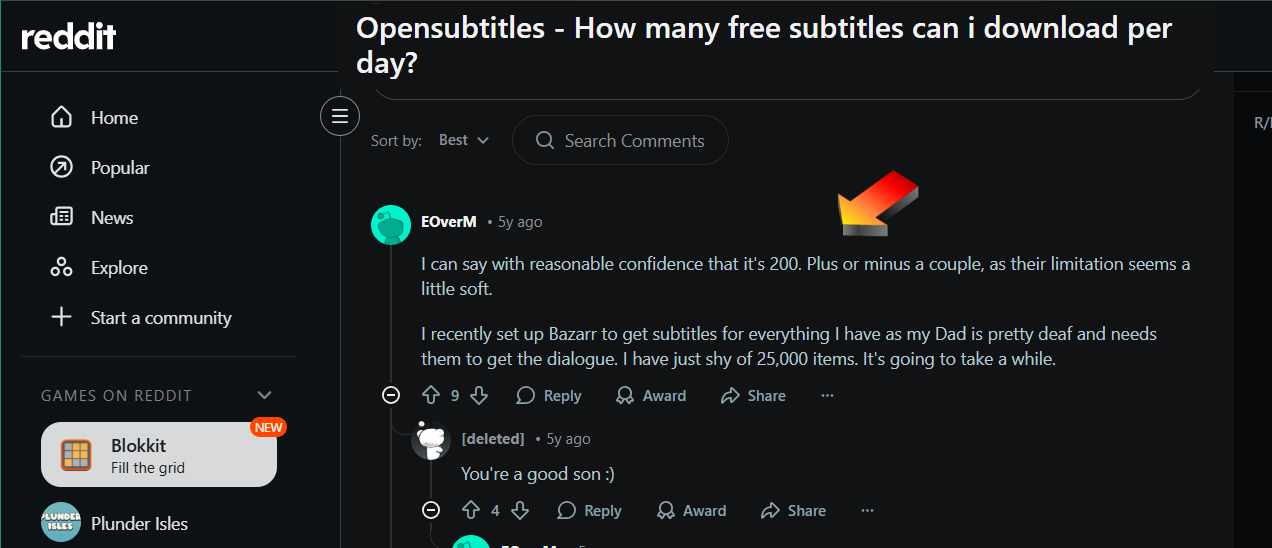Image resolution: width=1272 pixels, height=548 pixels.
Task: Open the Blokkit game
Action: (158, 455)
